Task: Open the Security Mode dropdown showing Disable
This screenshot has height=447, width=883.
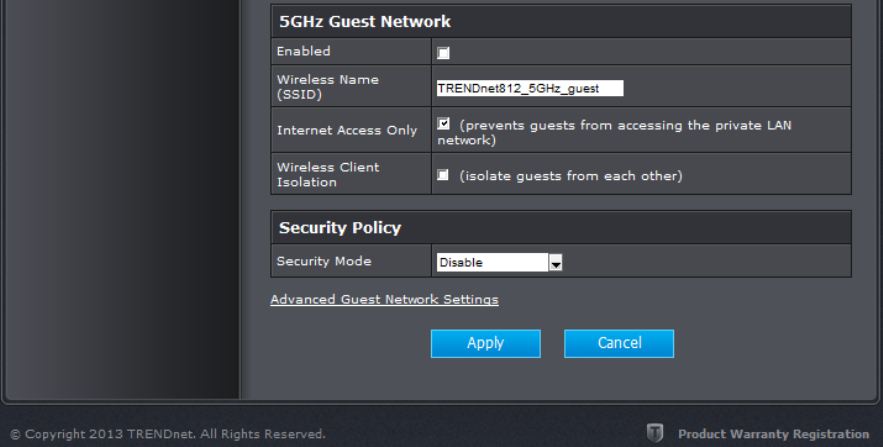Action: pos(500,262)
